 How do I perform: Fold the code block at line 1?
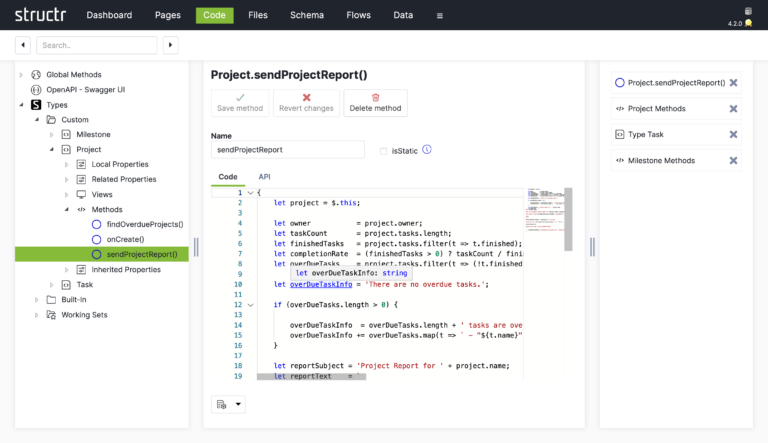tap(250, 192)
